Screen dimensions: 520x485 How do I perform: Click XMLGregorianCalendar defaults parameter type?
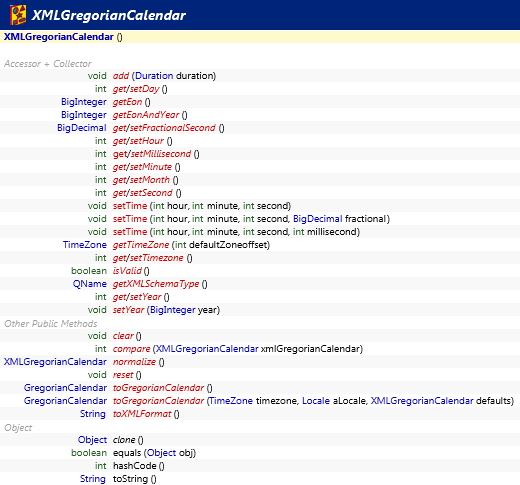422,401
